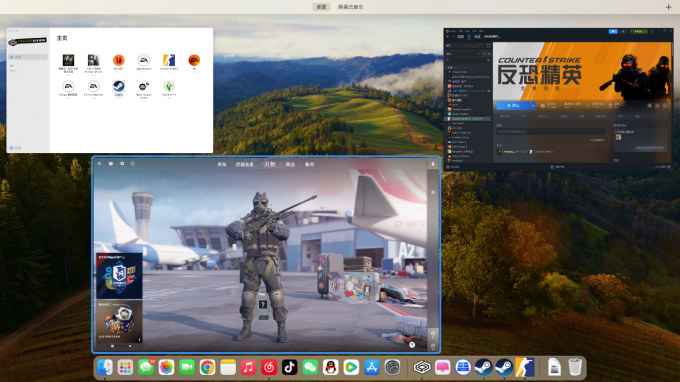Open the stop button's dropdown arrow in Steam

point(533,105)
